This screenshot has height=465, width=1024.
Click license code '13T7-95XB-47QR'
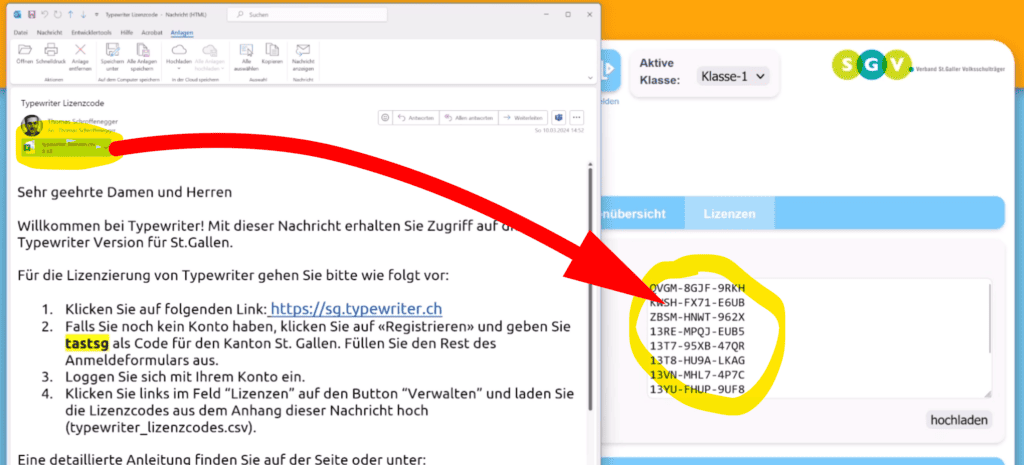pos(697,345)
